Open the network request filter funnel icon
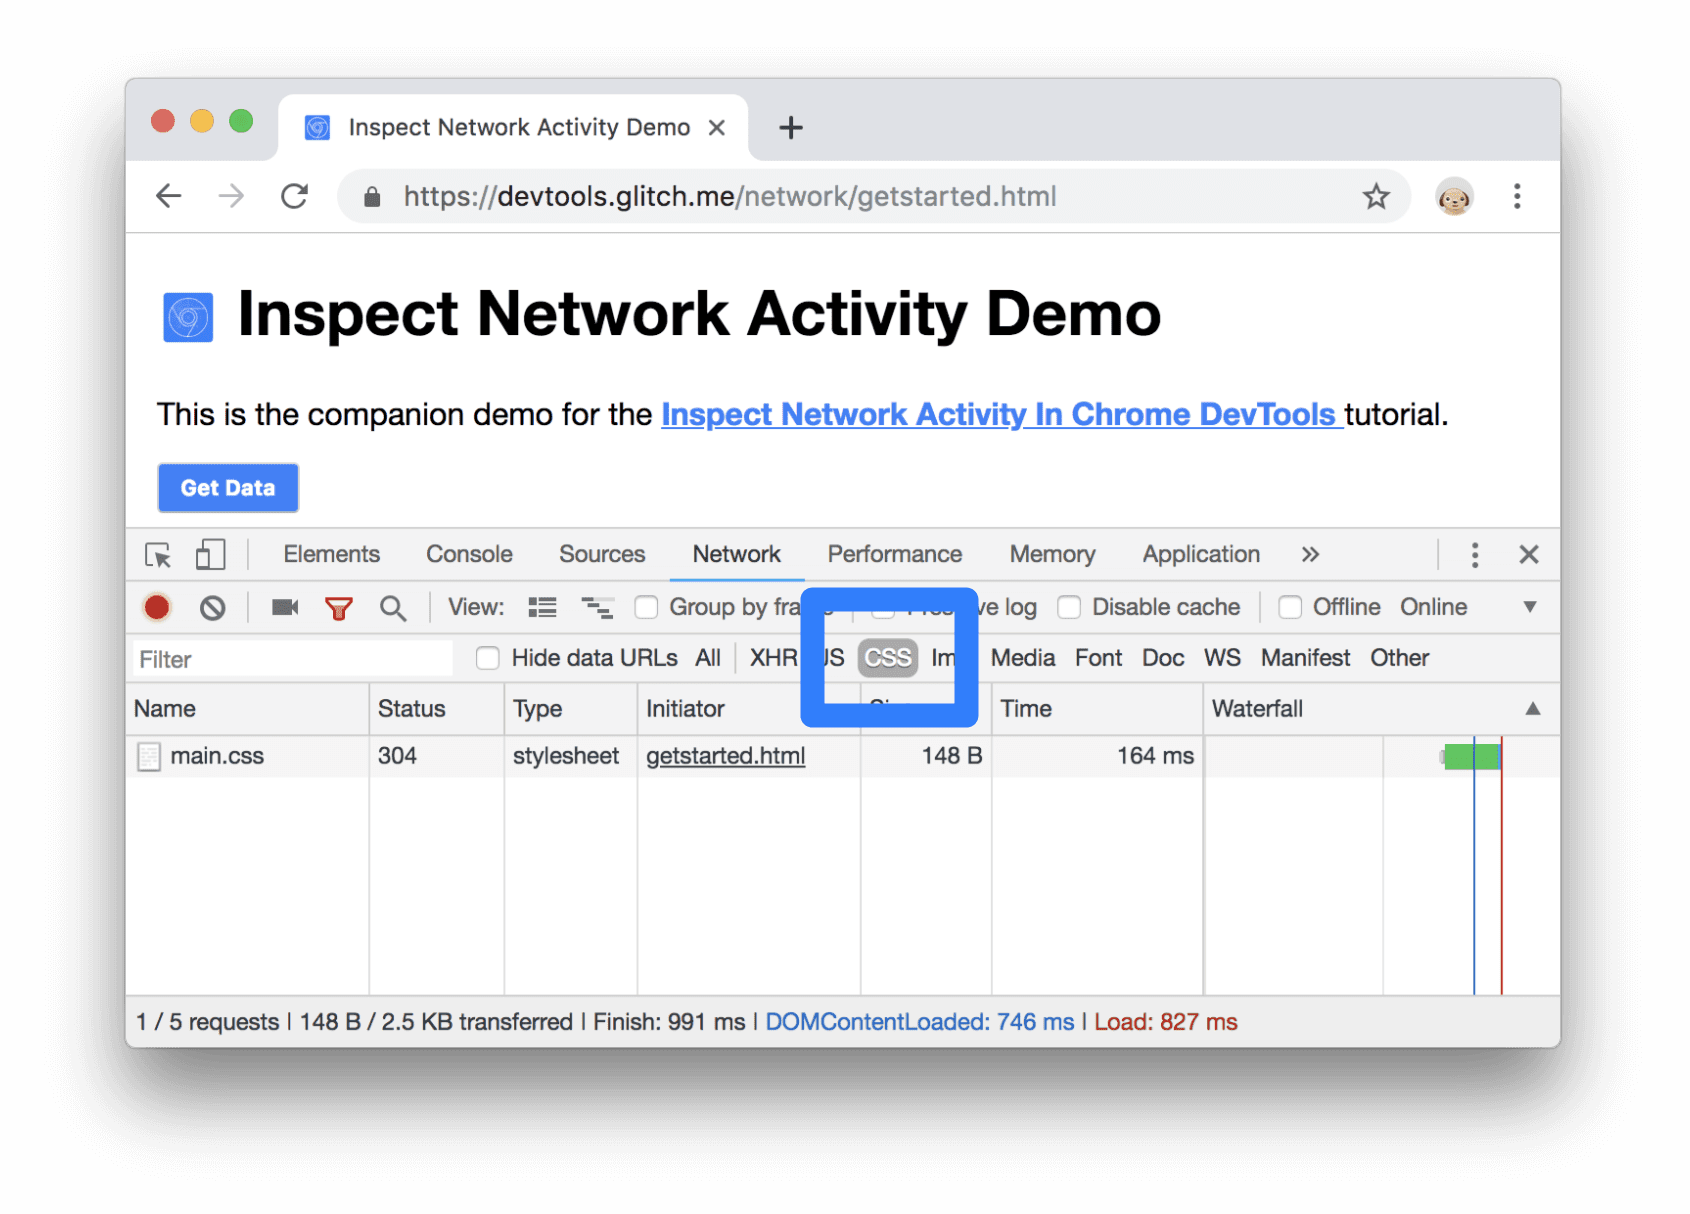Viewport: 1690px width, 1214px height. point(339,607)
